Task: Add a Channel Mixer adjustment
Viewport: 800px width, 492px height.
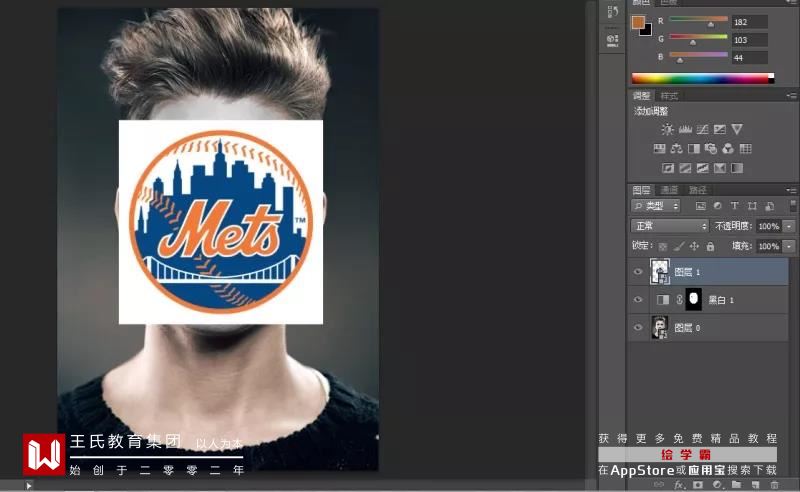Action: (x=728, y=149)
